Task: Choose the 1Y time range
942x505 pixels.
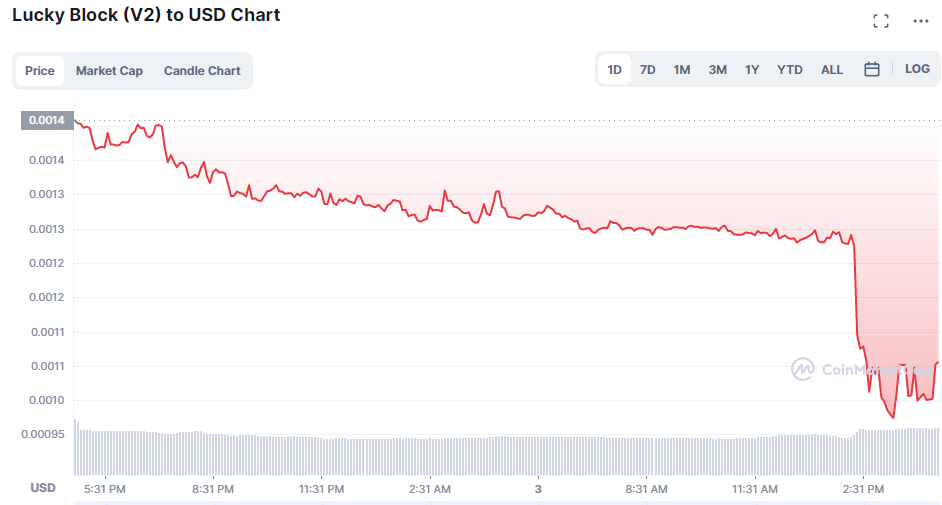Action: click(752, 70)
